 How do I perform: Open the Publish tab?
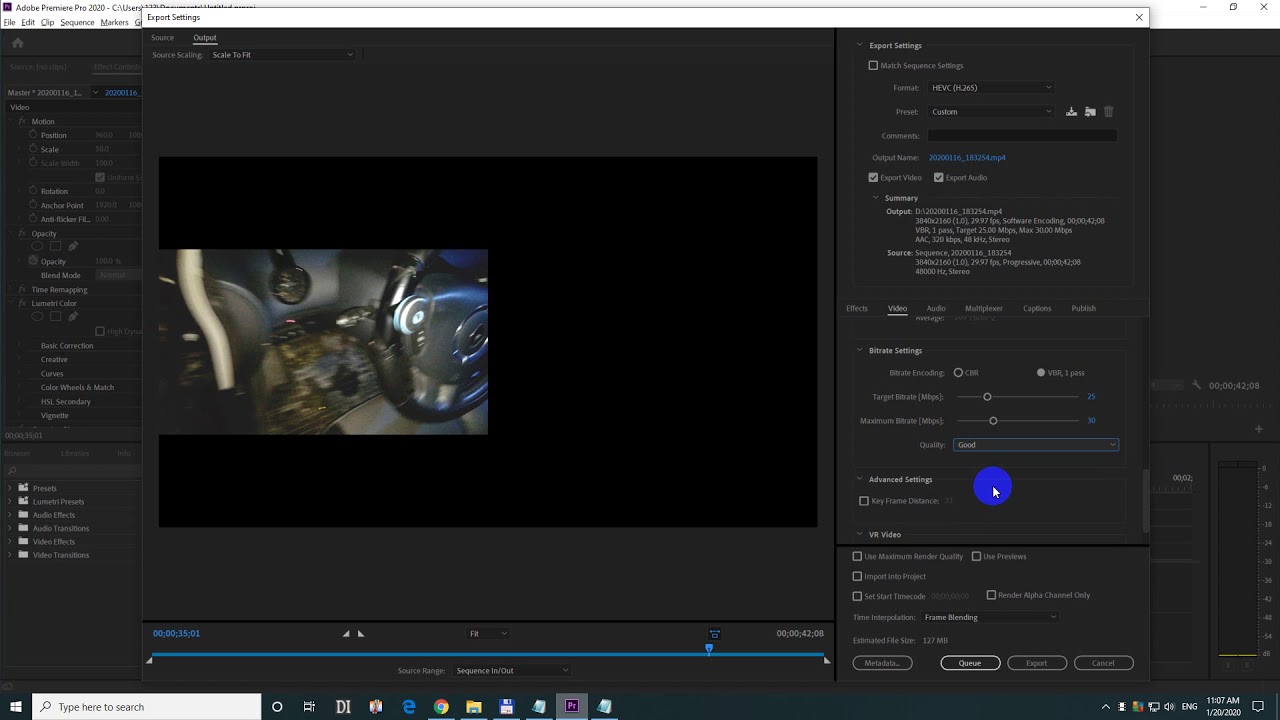tap(1084, 309)
